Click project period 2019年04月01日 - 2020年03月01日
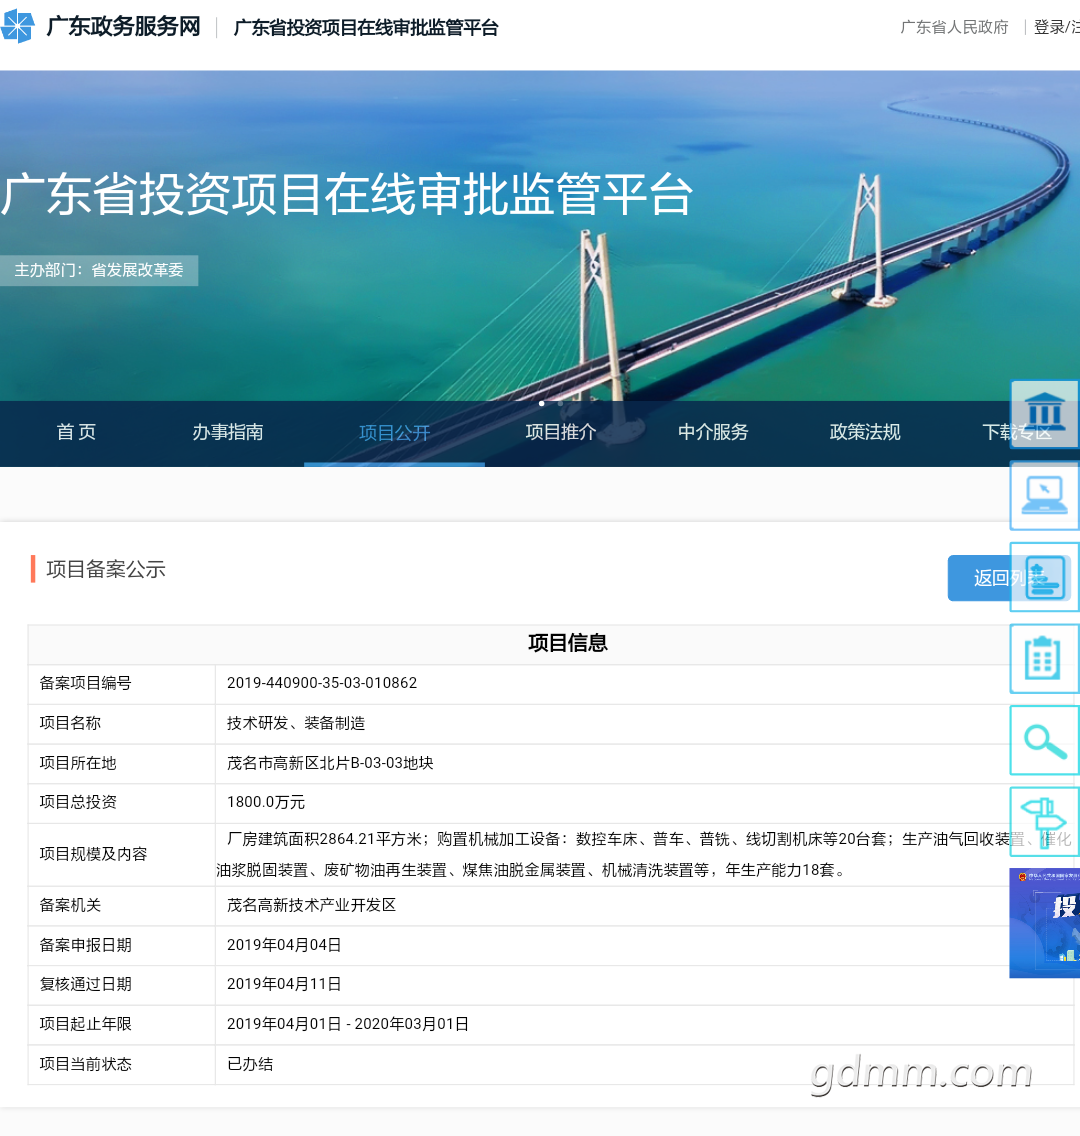This screenshot has height=1136, width=1080. click(348, 1024)
